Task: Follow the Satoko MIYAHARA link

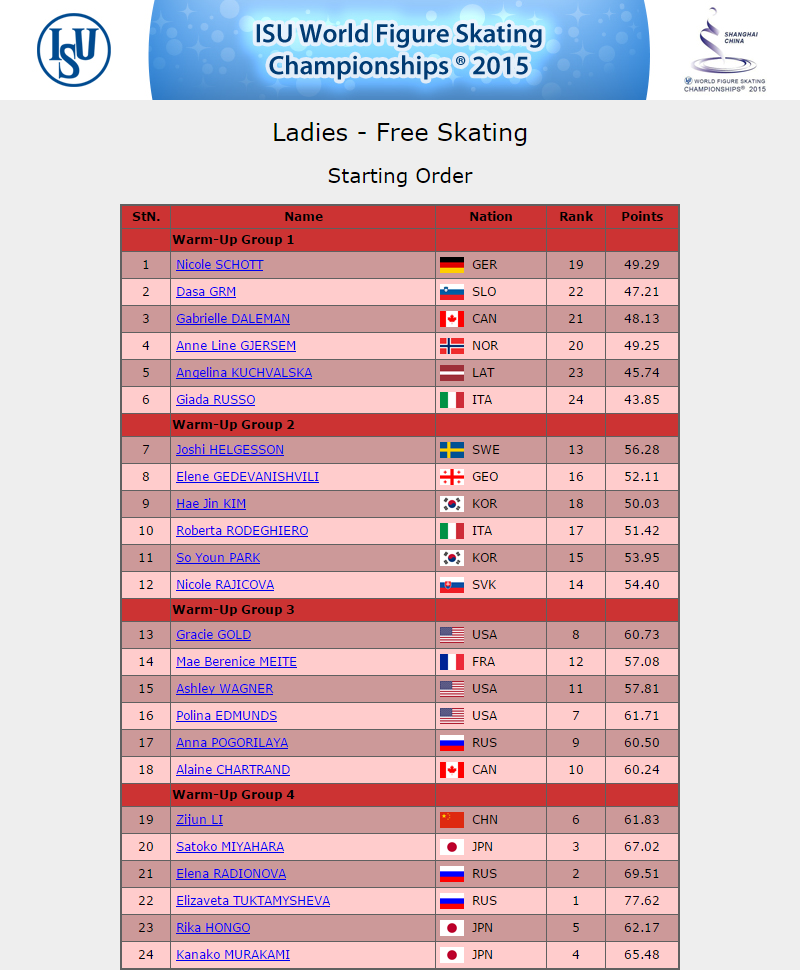Action: tap(230, 847)
